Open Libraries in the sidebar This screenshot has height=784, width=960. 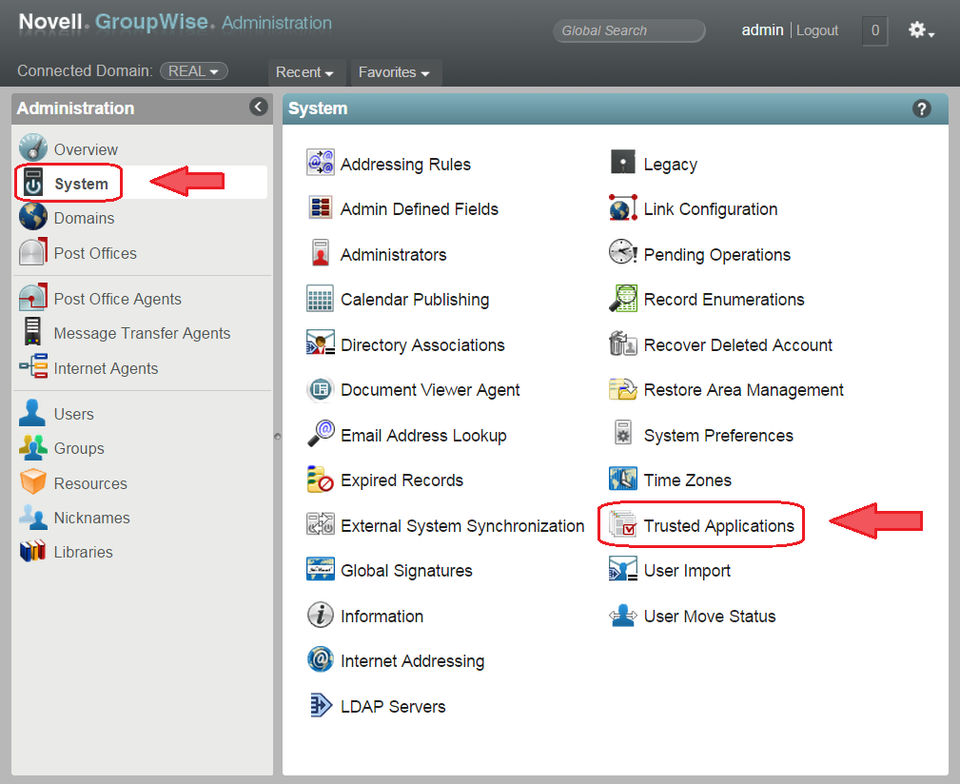(x=83, y=552)
